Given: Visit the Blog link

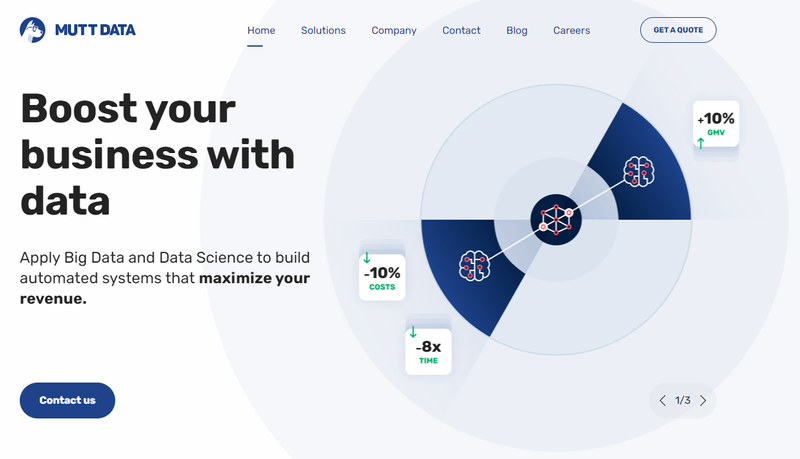Looking at the screenshot, I should [x=517, y=31].
